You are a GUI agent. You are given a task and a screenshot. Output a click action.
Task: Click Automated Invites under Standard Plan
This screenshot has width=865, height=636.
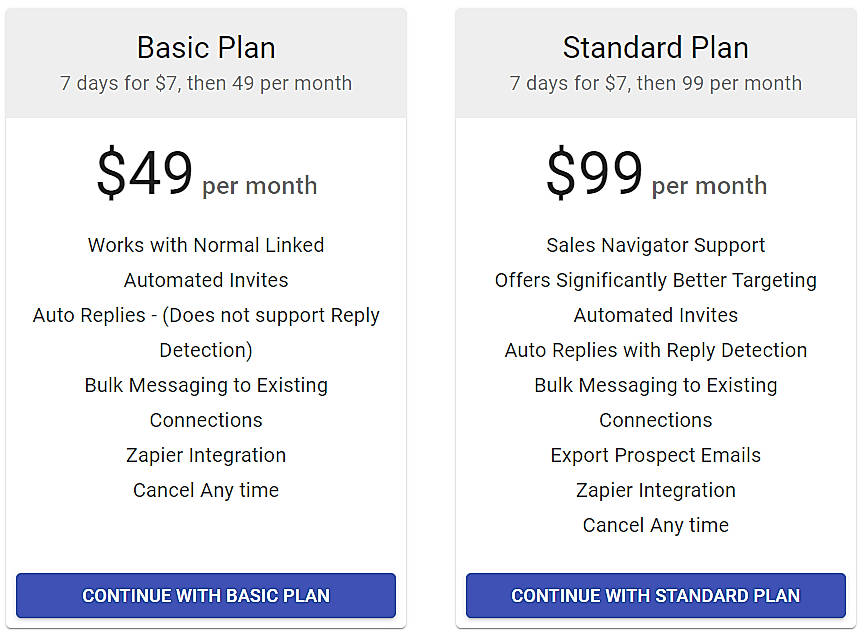[x=655, y=315]
